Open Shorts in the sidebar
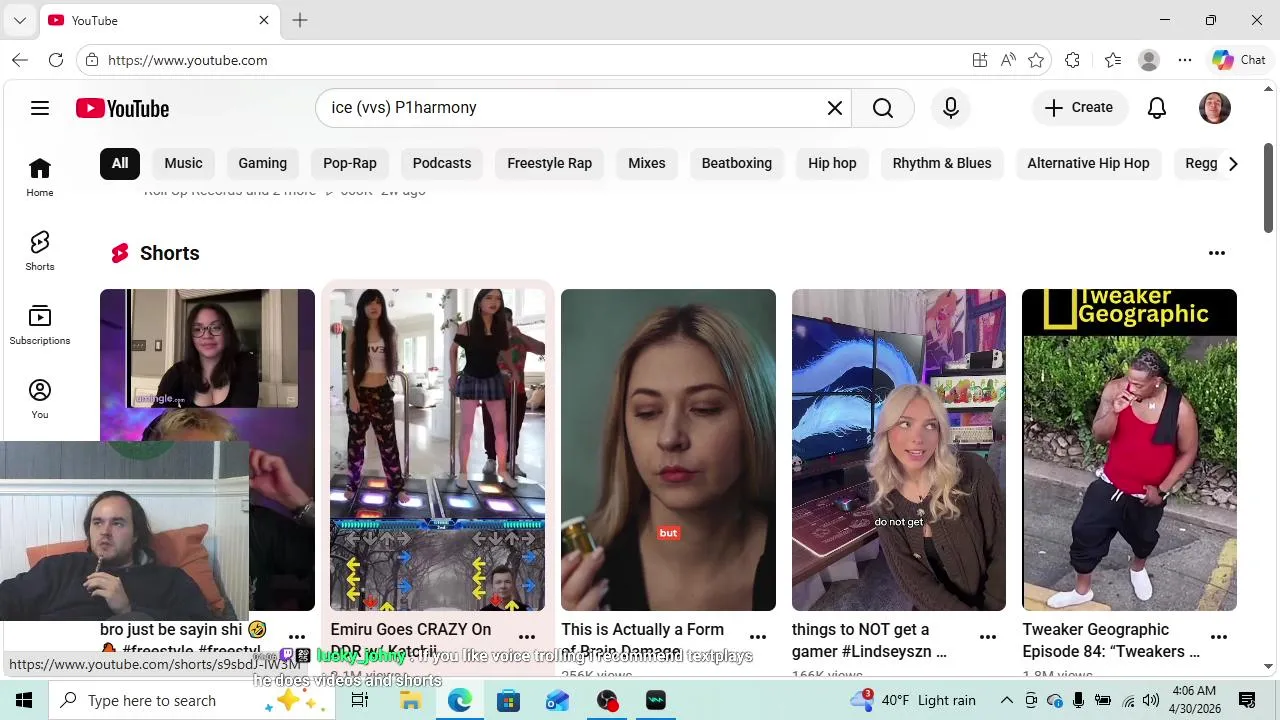The height and width of the screenshot is (720, 1280). 40,251
